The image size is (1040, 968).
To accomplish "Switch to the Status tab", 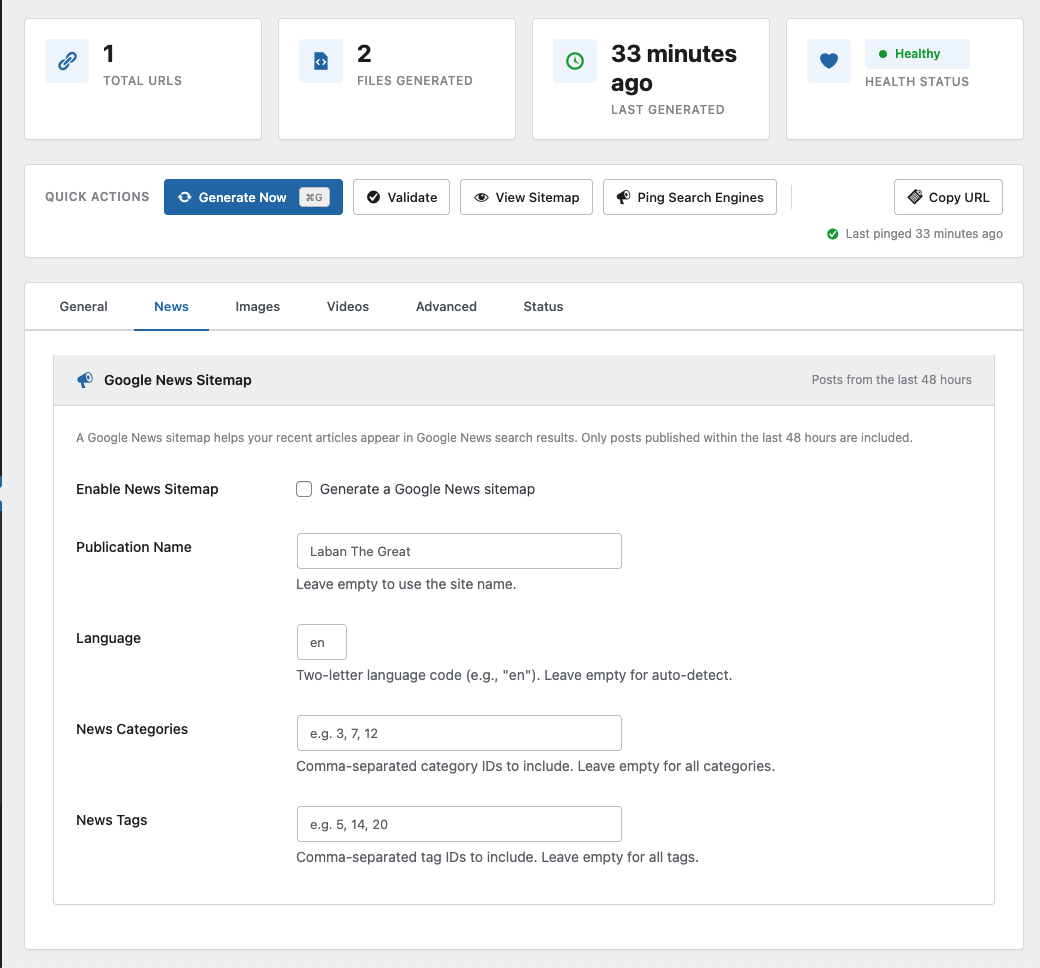I will (543, 307).
